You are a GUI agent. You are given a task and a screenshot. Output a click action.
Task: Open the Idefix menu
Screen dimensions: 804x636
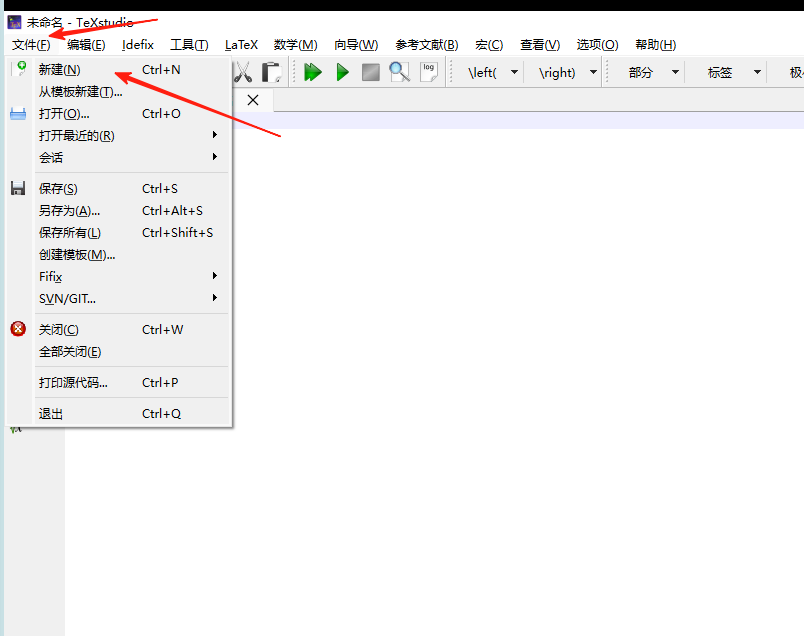pyautogui.click(x=138, y=45)
